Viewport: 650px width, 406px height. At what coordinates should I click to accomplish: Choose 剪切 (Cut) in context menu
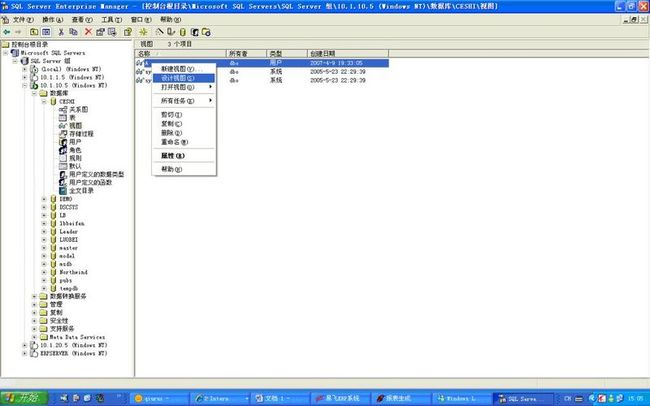[x=184, y=114]
